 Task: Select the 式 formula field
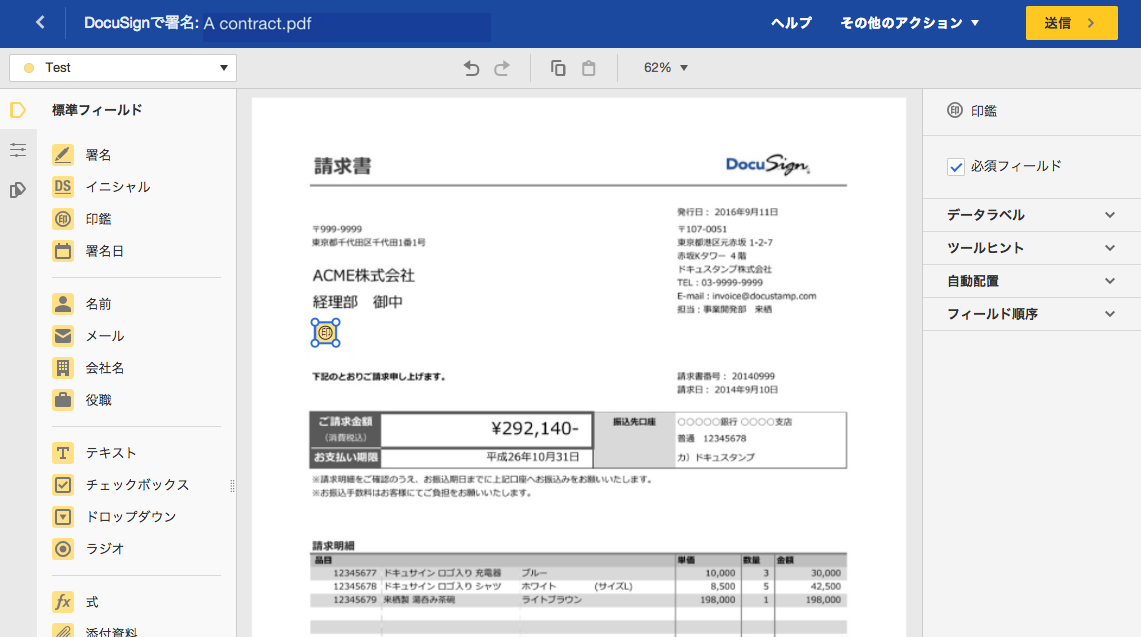click(90, 602)
